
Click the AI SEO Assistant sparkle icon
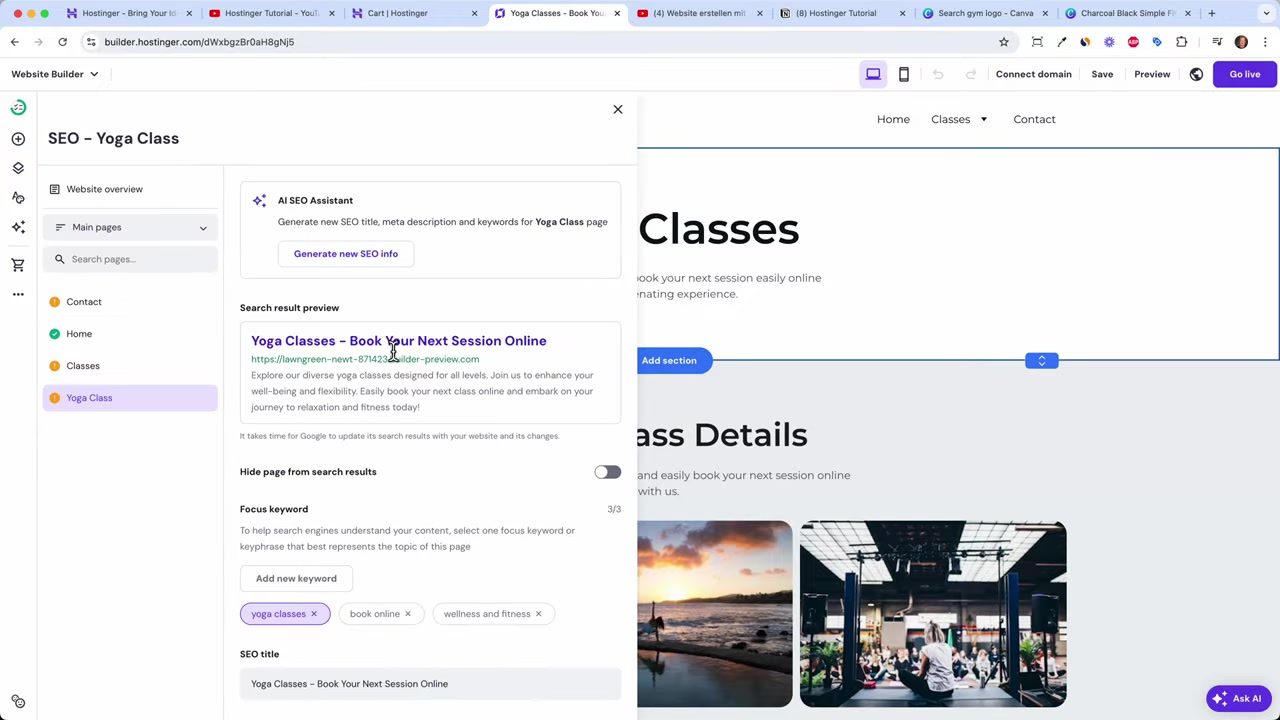259,201
